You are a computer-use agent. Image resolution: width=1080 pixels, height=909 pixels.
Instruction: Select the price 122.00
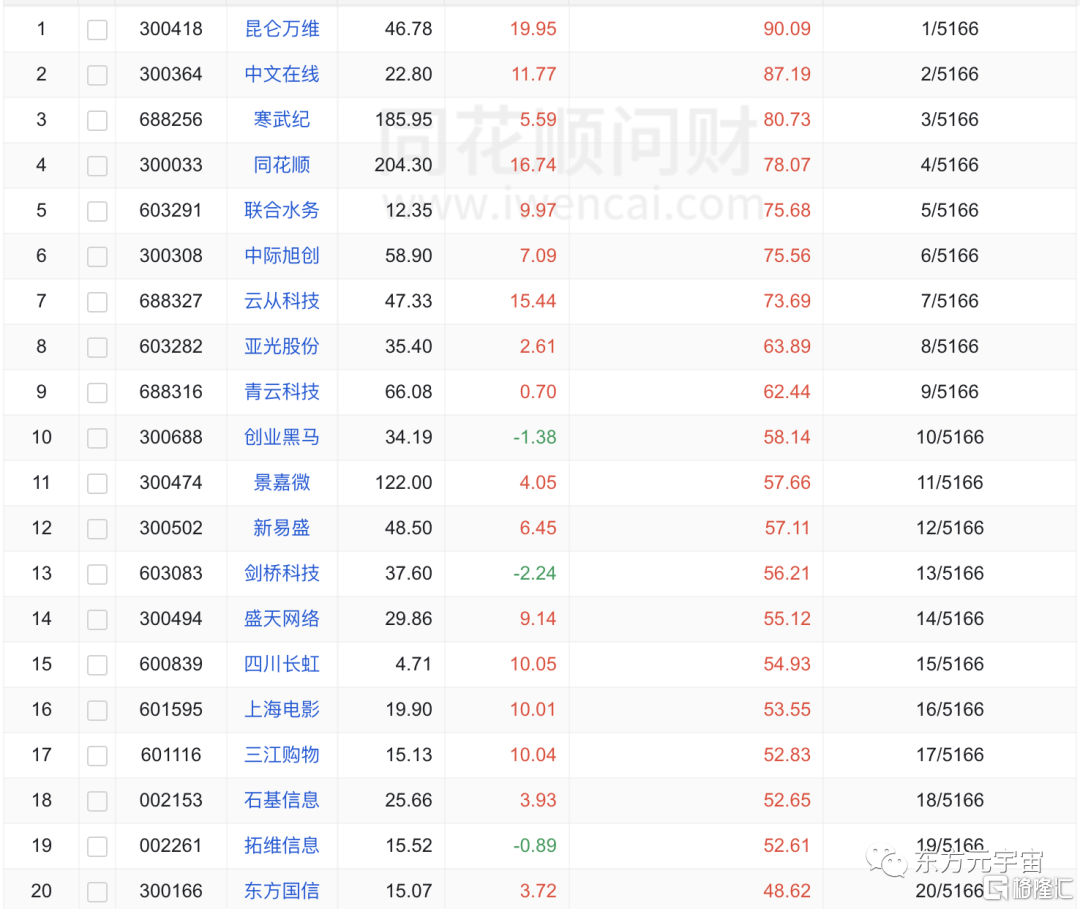tap(404, 483)
